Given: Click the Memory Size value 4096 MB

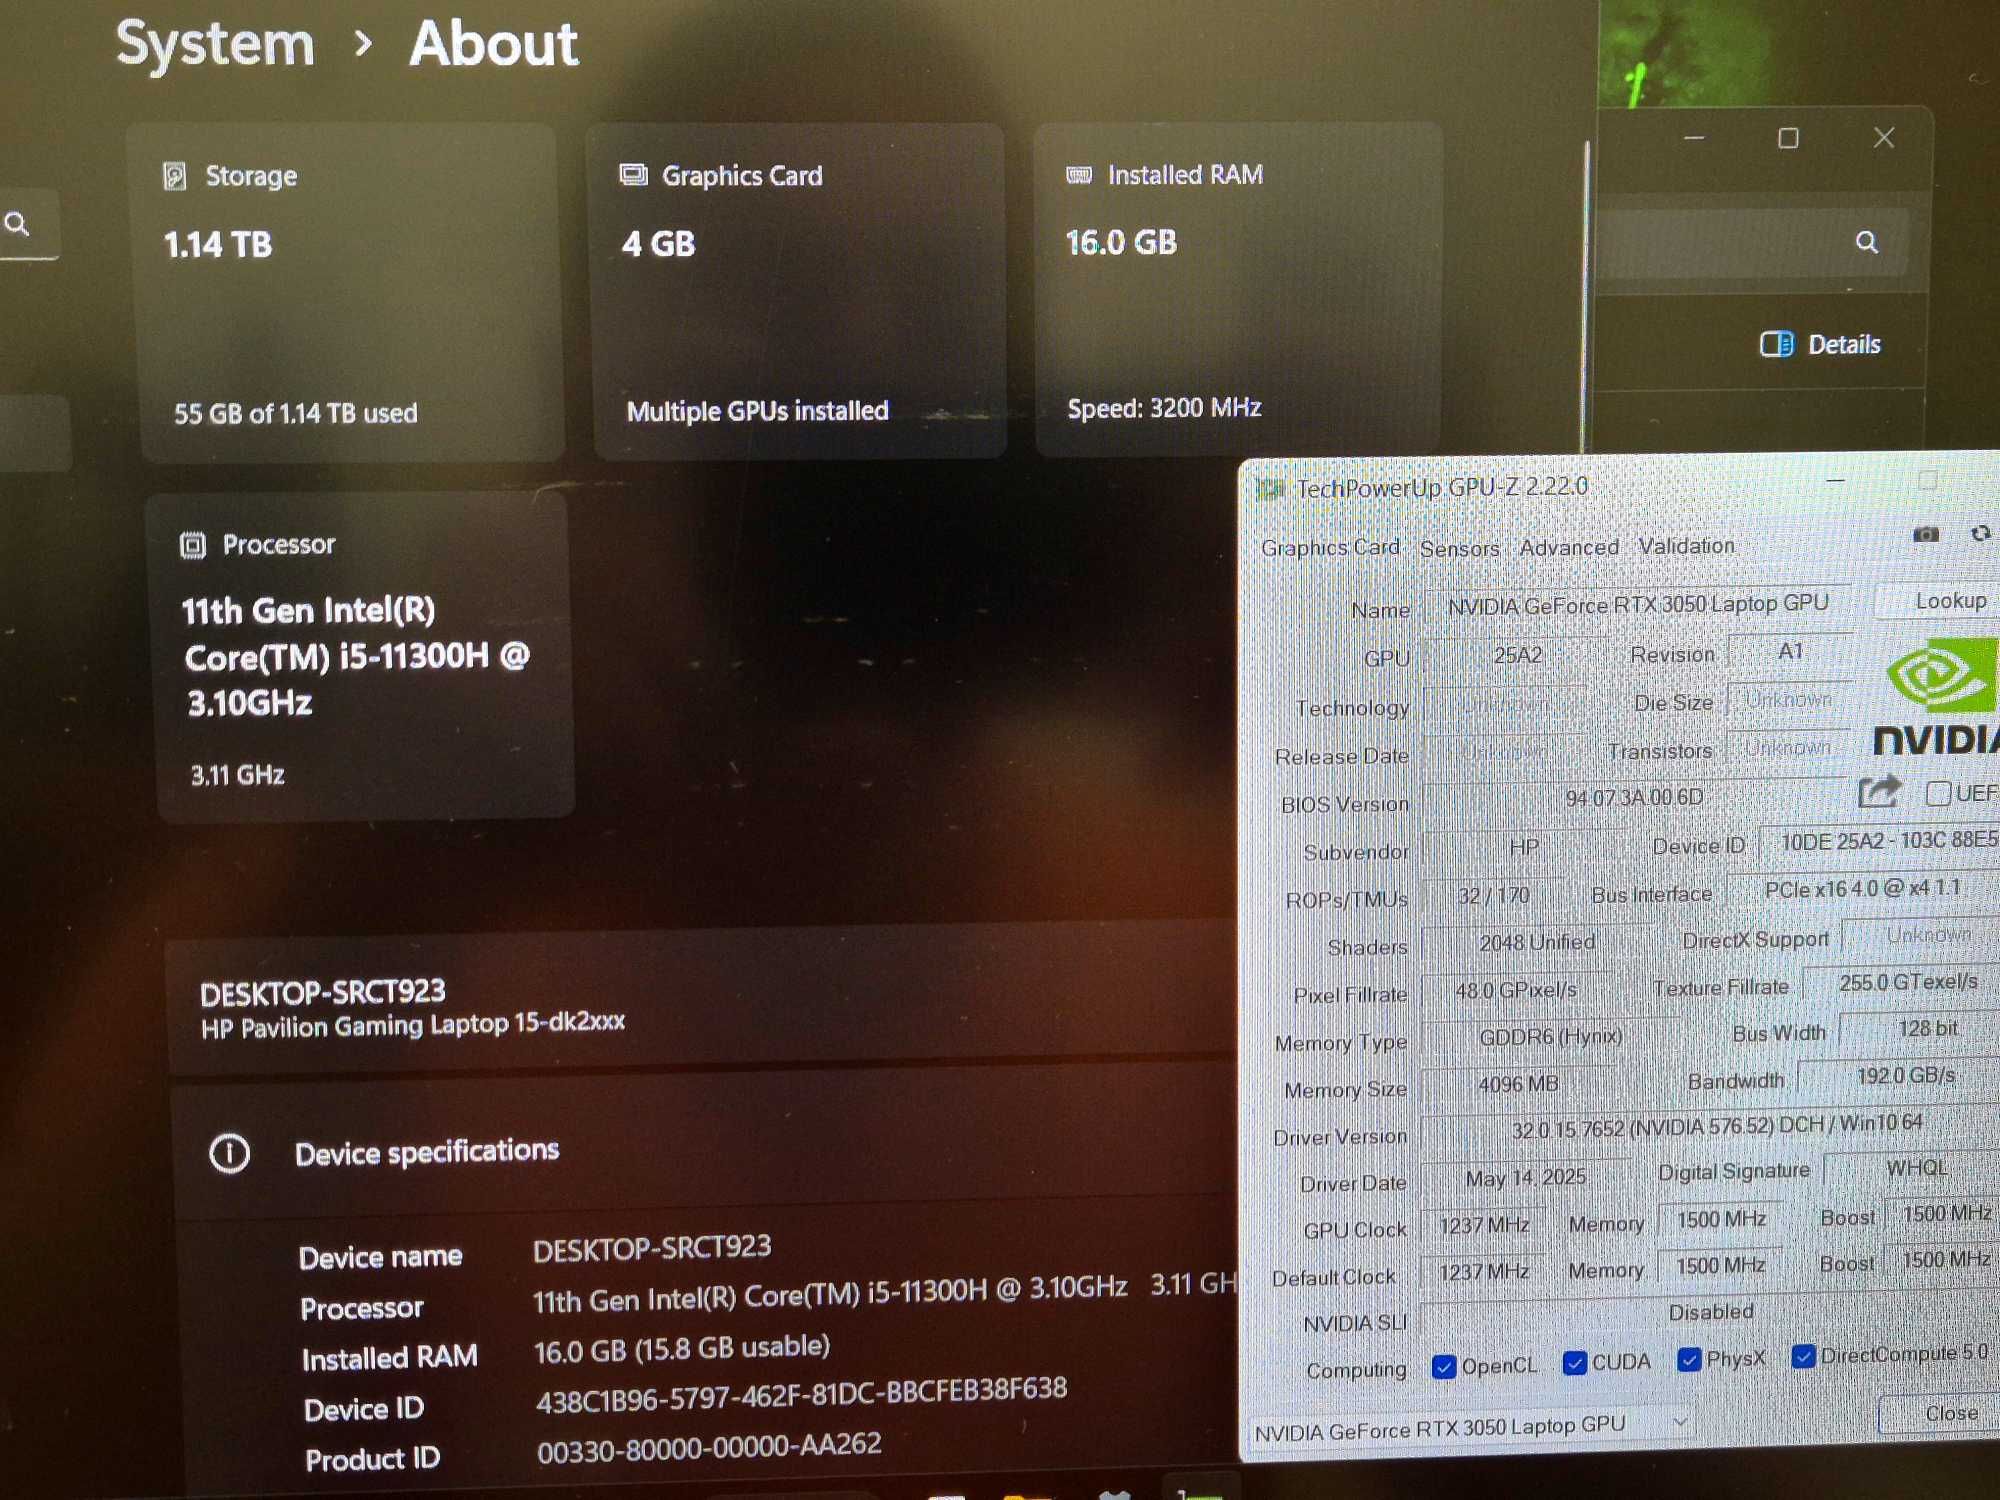Looking at the screenshot, I should coord(1518,1085).
